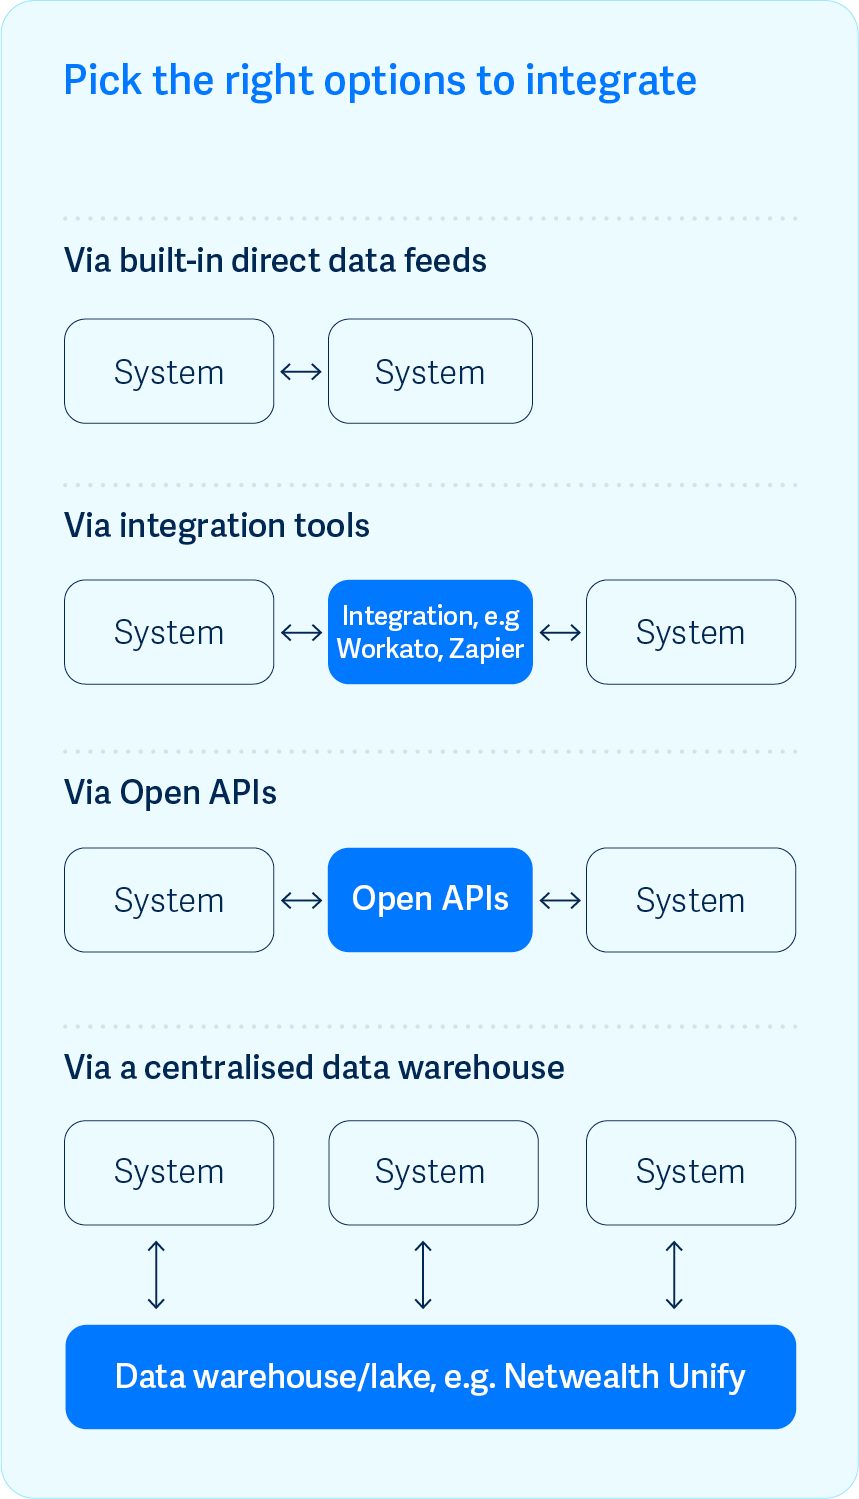Click the arrow left of the Open APIs box
This screenshot has width=859, height=1499.
point(301,900)
